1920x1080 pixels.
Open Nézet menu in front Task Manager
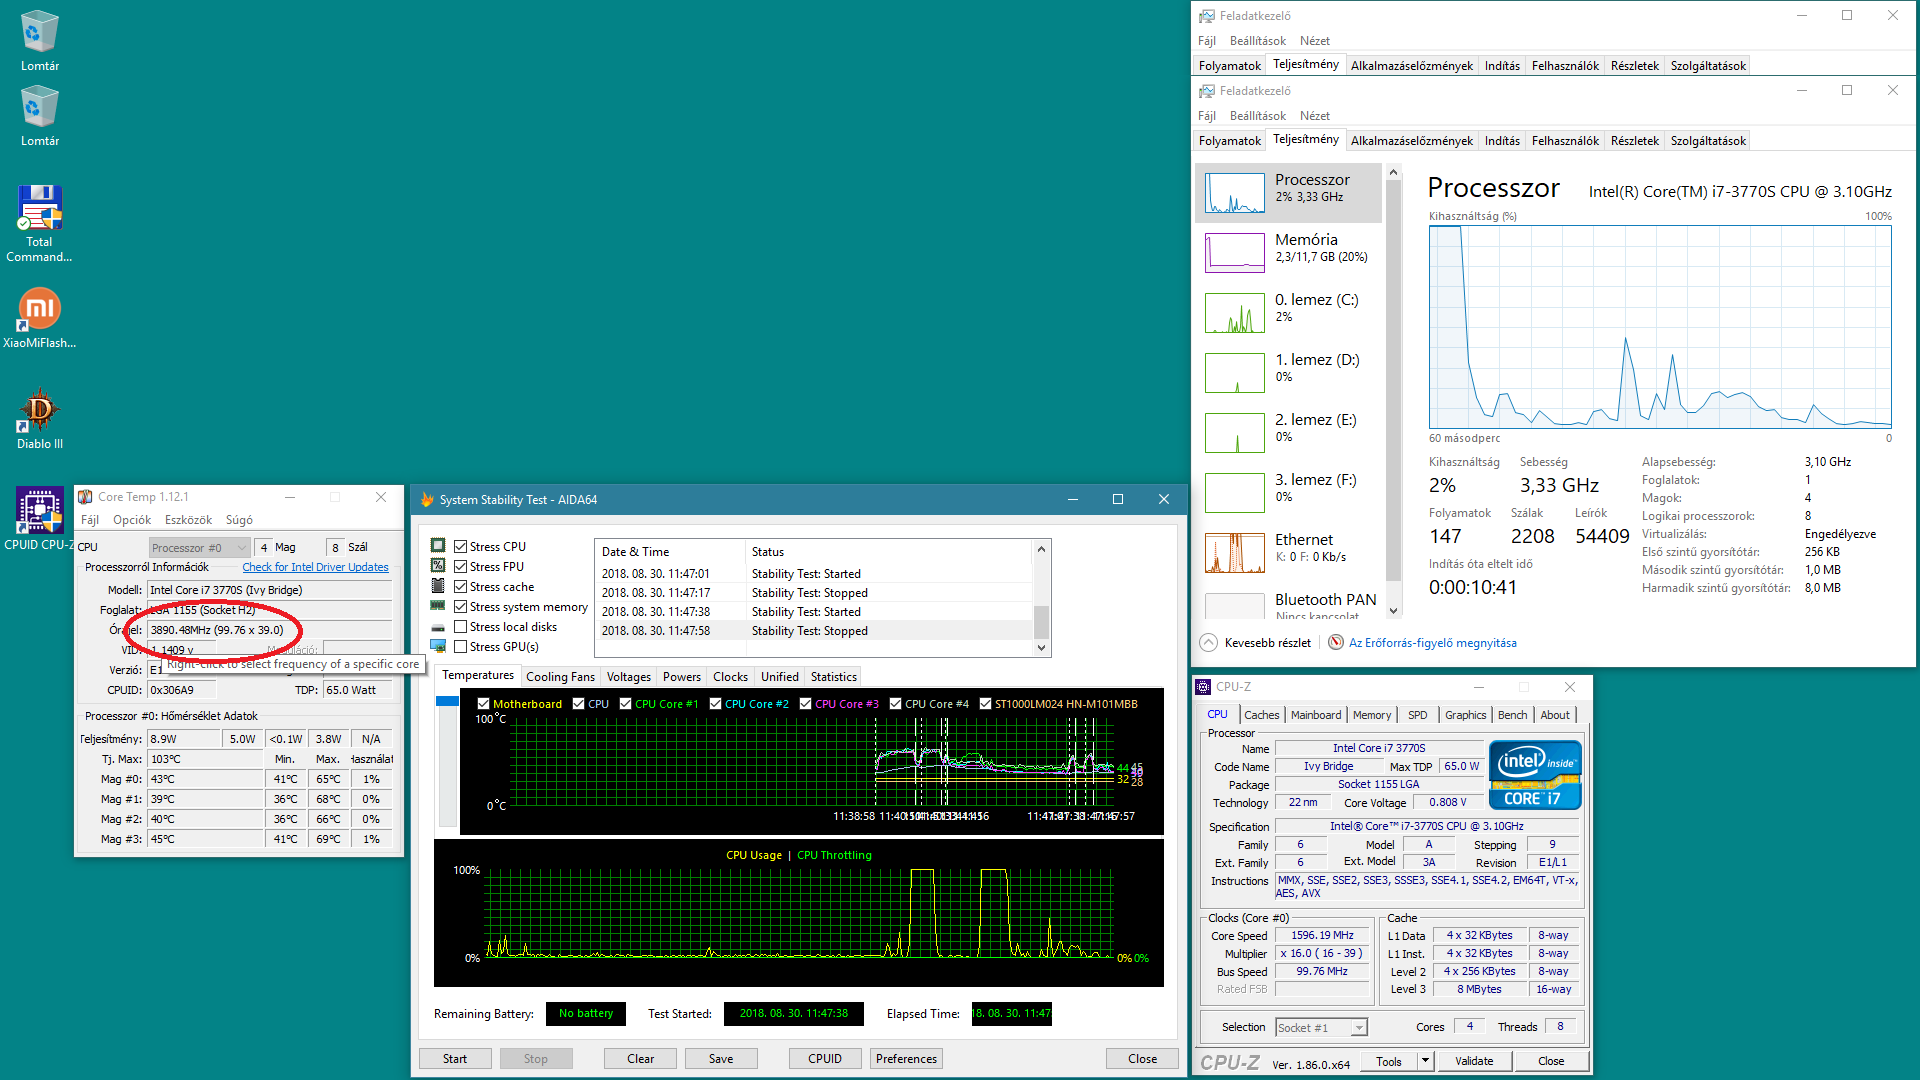tap(1314, 116)
